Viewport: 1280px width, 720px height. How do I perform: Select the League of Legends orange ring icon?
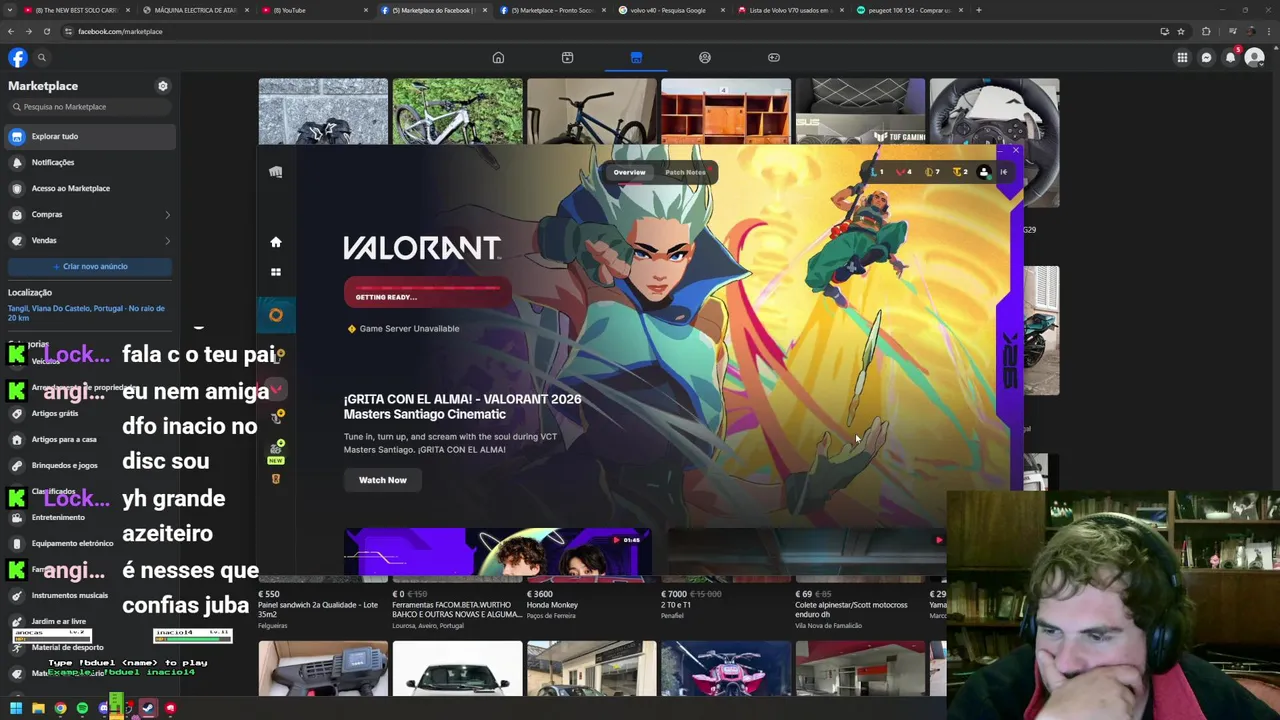[x=276, y=315]
